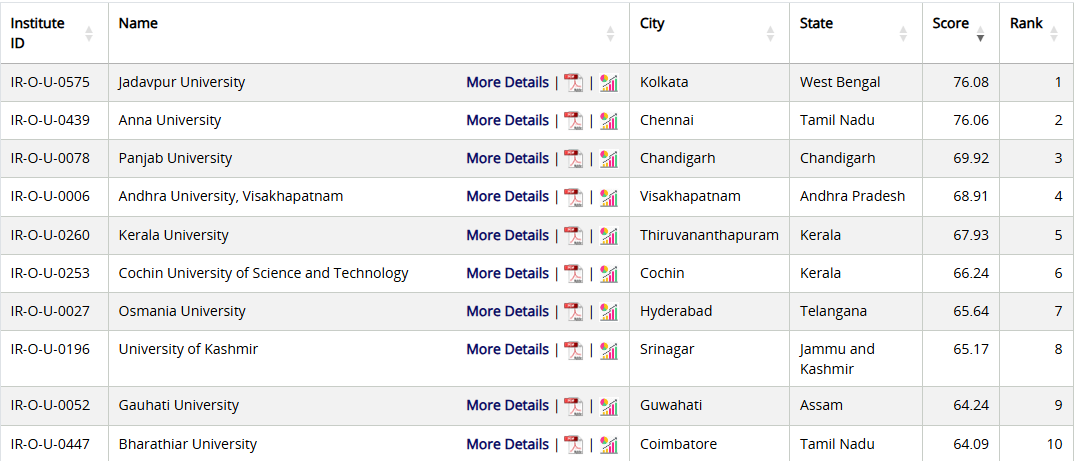Screen dimensions: 1074x461
Task: Show the graph icon for Bharathiar University
Action: click(608, 444)
